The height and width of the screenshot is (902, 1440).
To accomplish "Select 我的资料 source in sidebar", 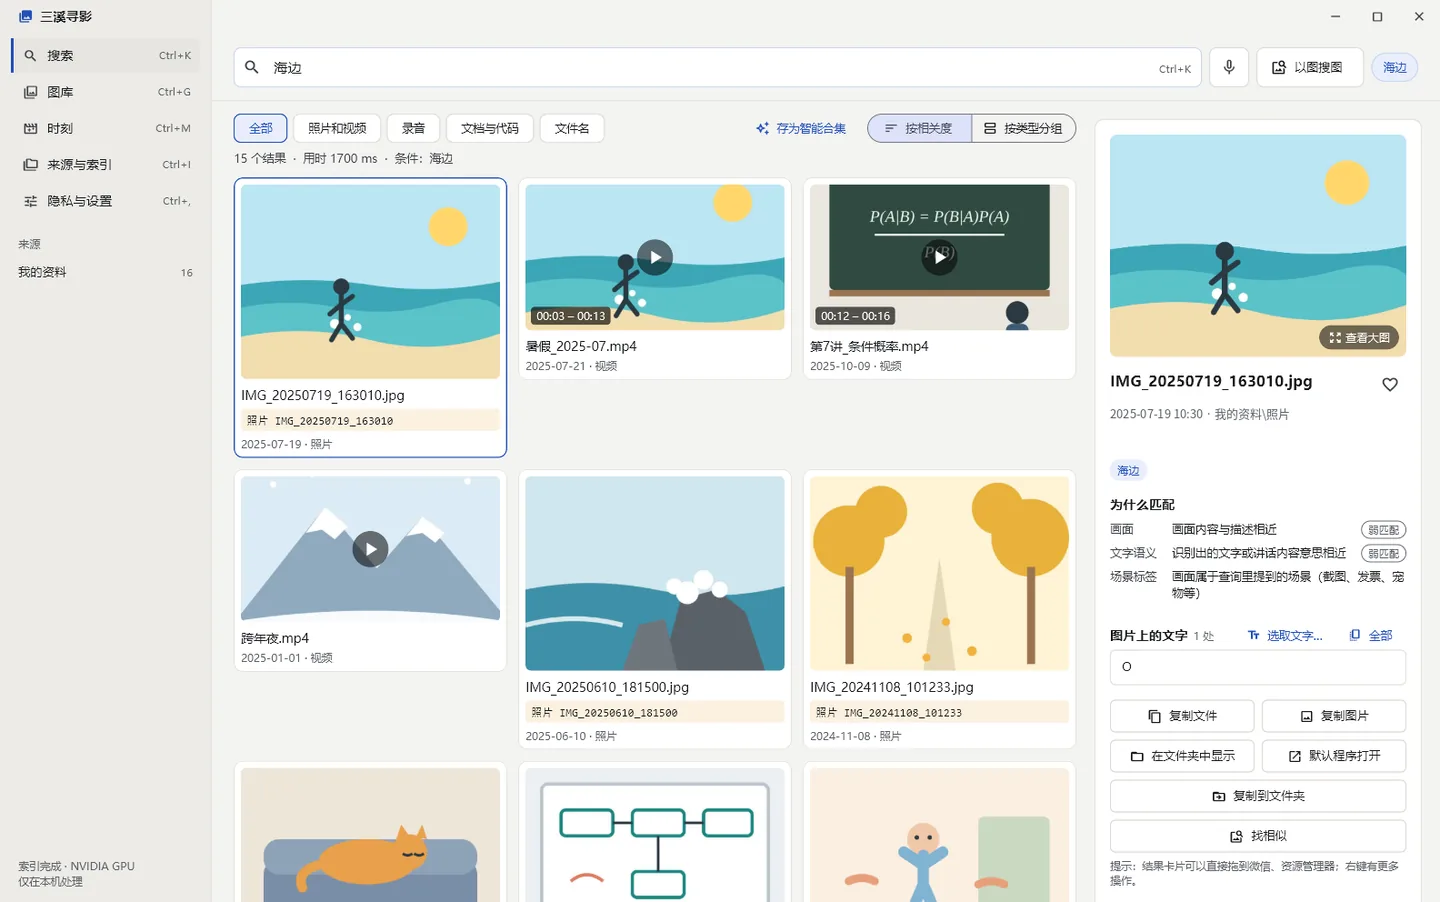I will [x=106, y=272].
